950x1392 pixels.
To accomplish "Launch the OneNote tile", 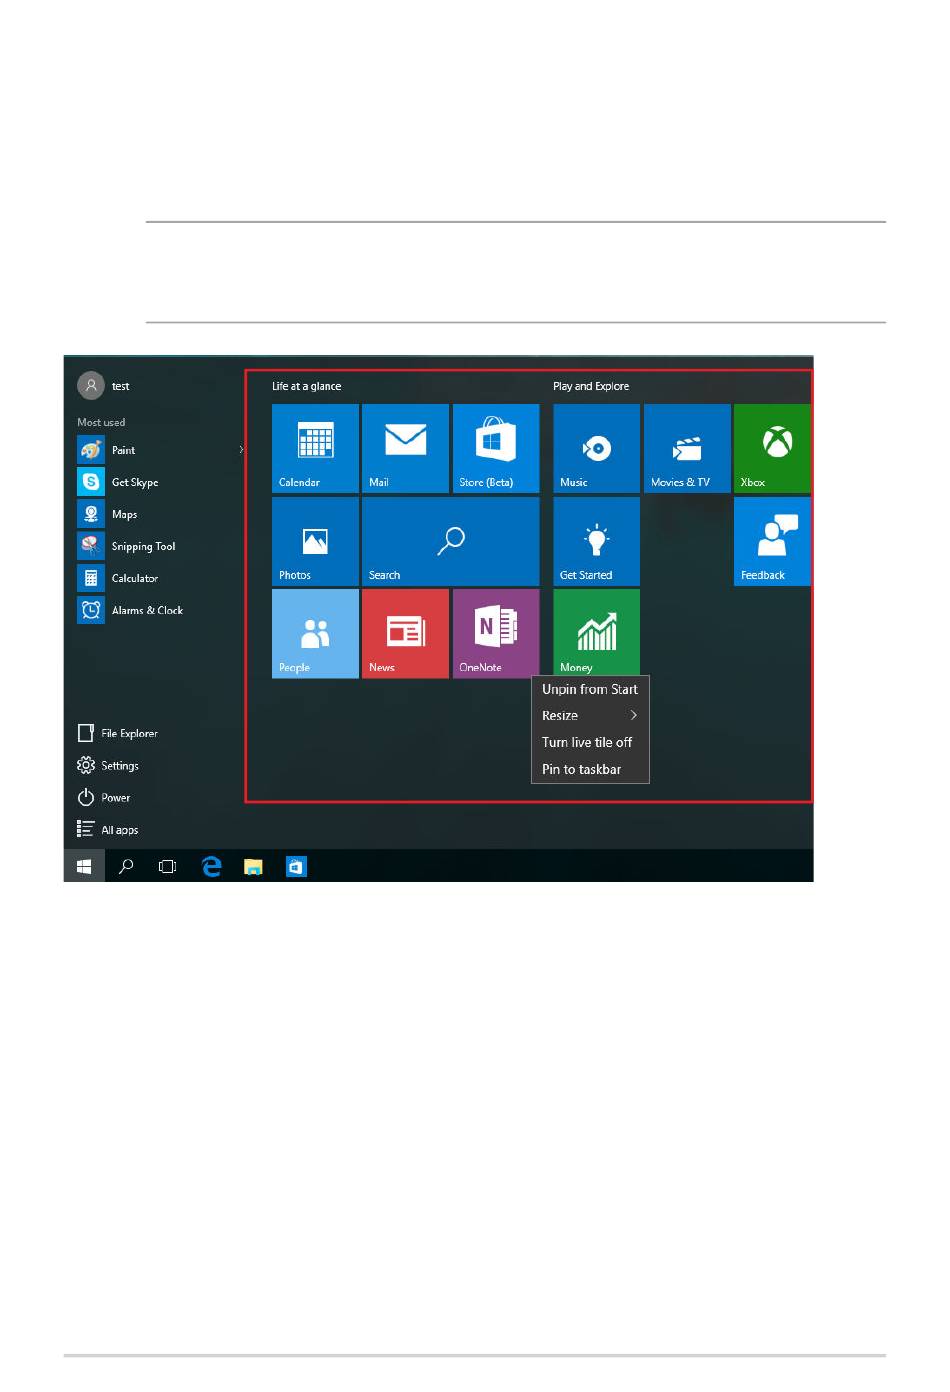I will (496, 634).
